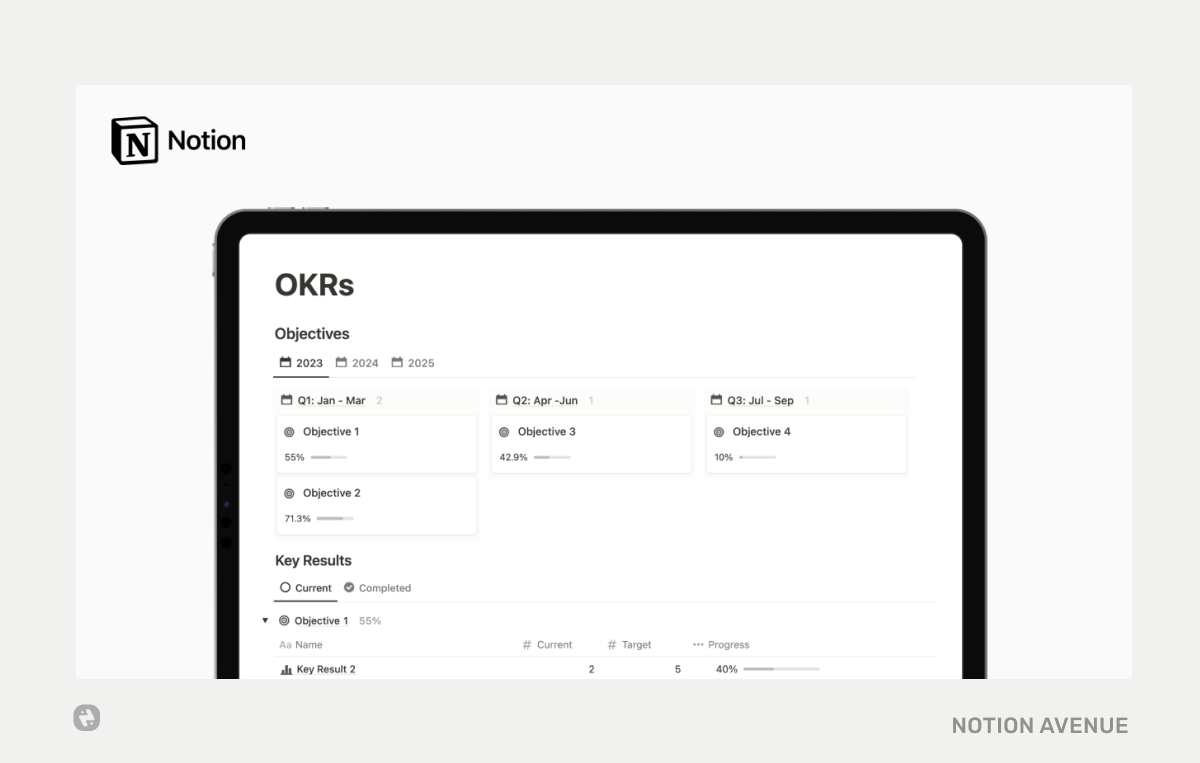Click the target icon on Objective 2 card
The width and height of the screenshot is (1200, 763).
(290, 493)
